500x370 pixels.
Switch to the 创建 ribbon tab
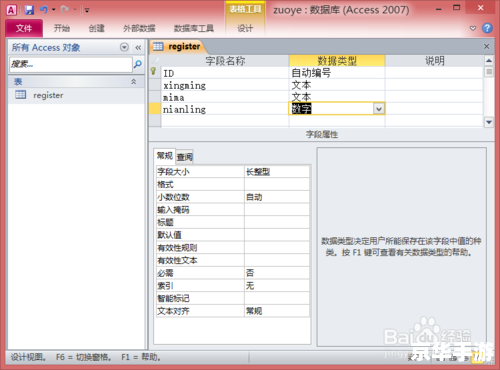pyautogui.click(x=97, y=28)
